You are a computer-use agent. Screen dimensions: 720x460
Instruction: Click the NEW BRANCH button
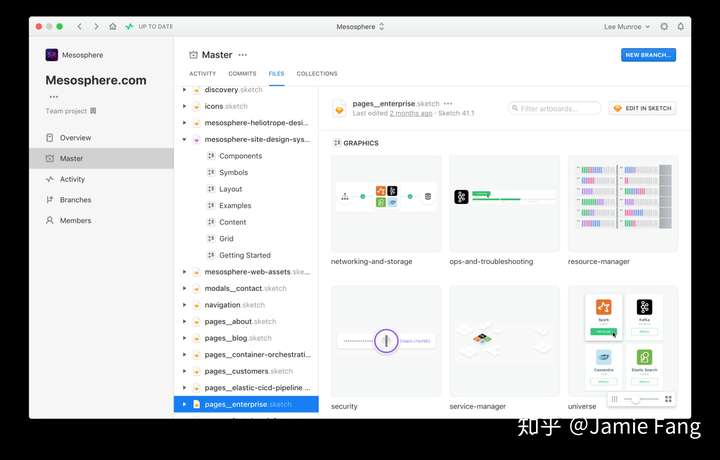coord(648,55)
